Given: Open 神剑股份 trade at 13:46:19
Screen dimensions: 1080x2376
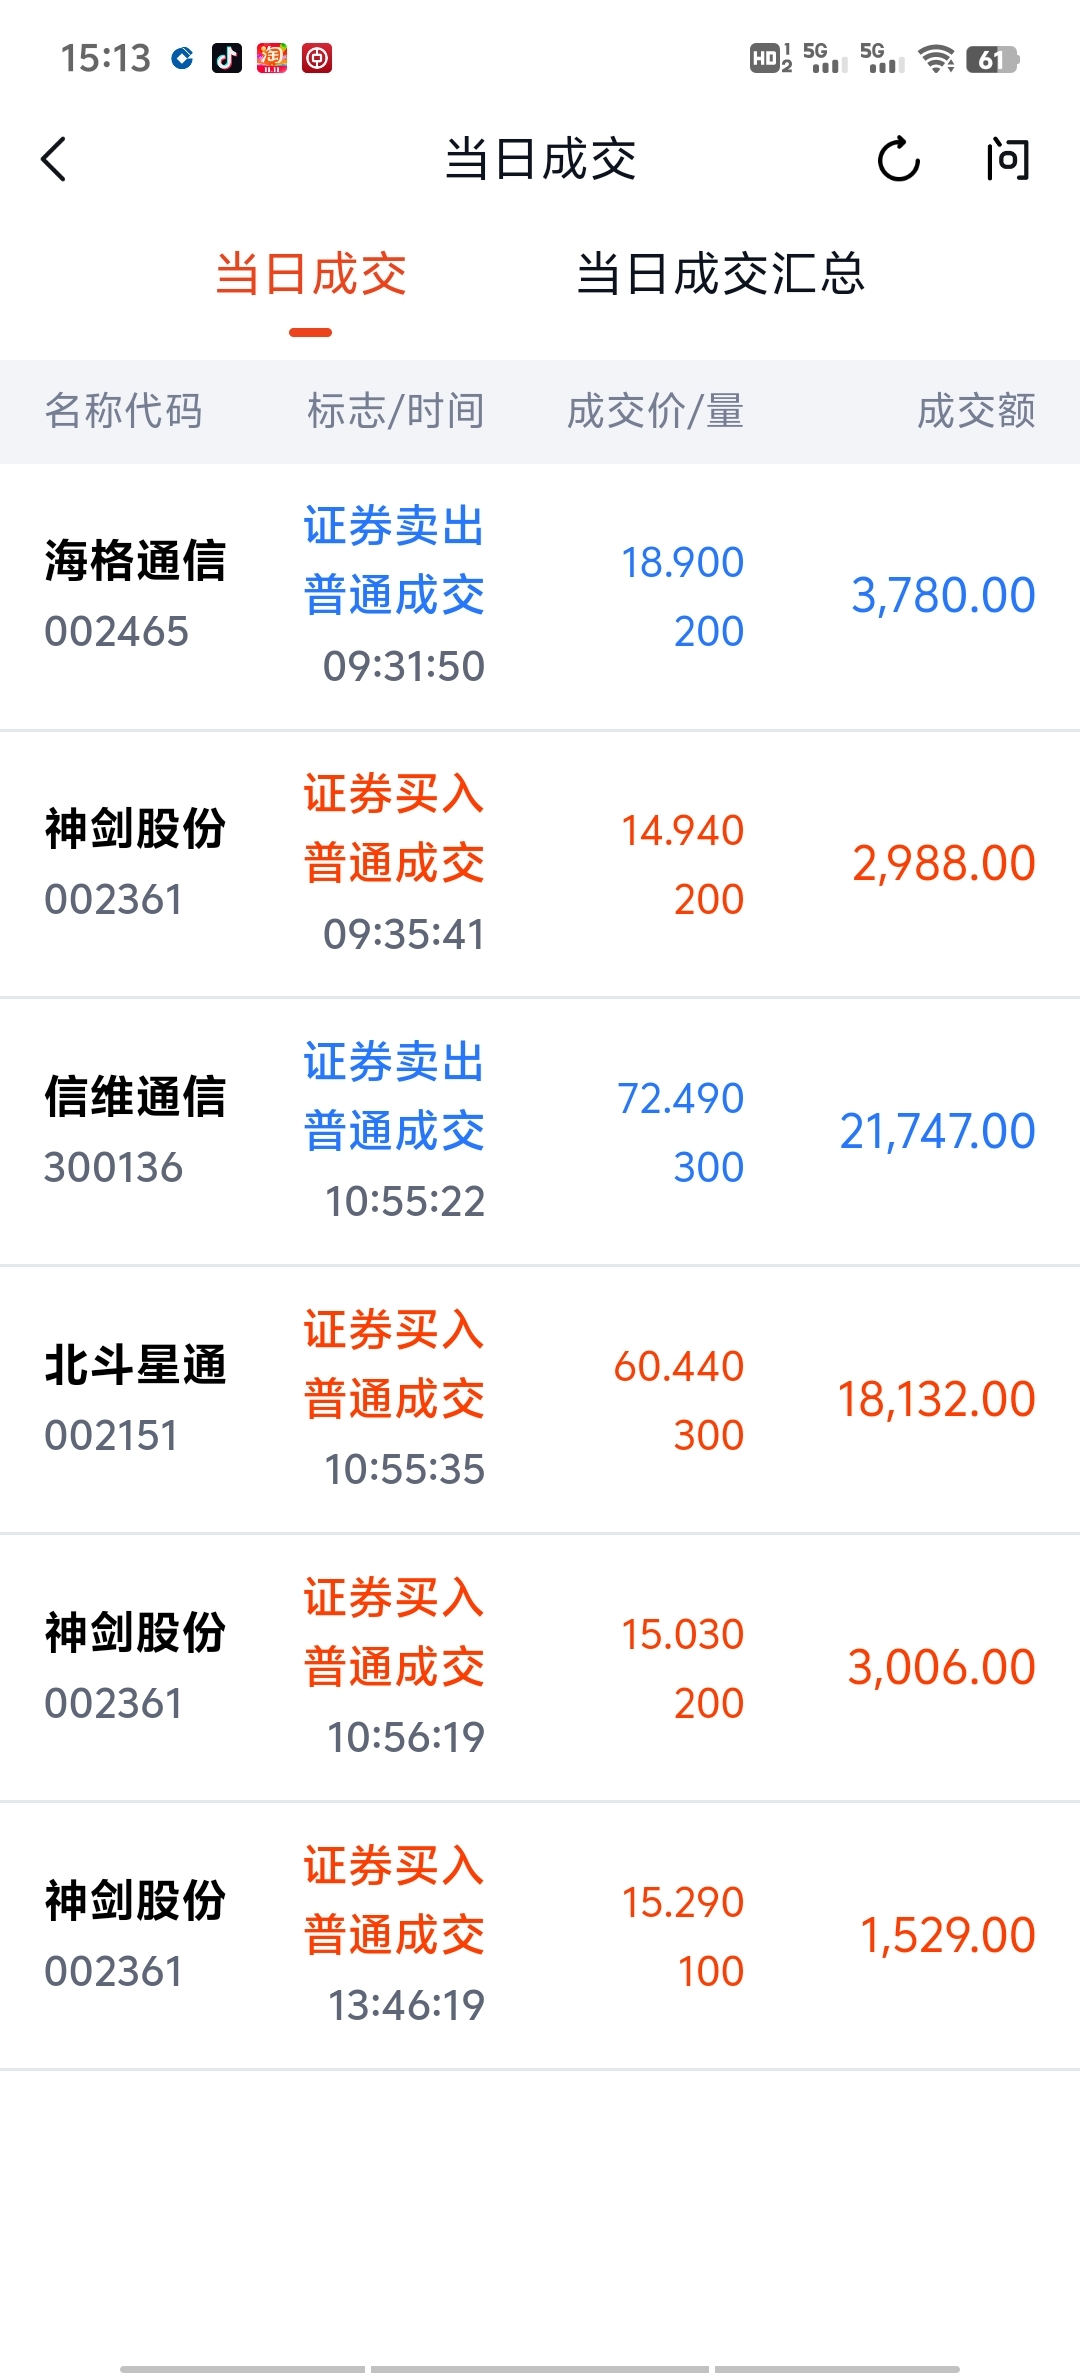Looking at the screenshot, I should coord(540,1936).
